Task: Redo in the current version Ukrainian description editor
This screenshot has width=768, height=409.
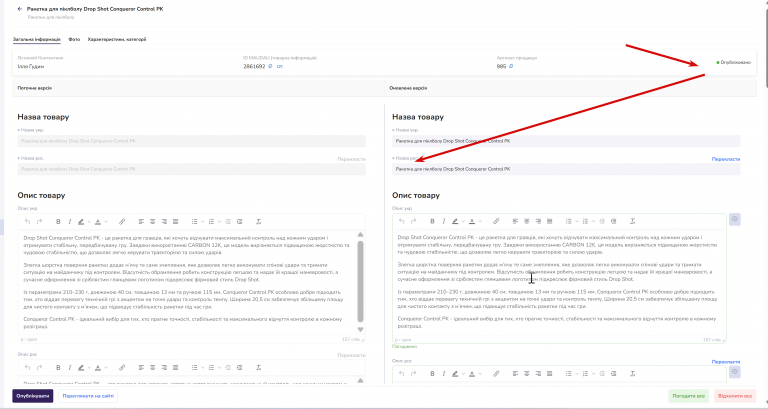Action: 40,221
